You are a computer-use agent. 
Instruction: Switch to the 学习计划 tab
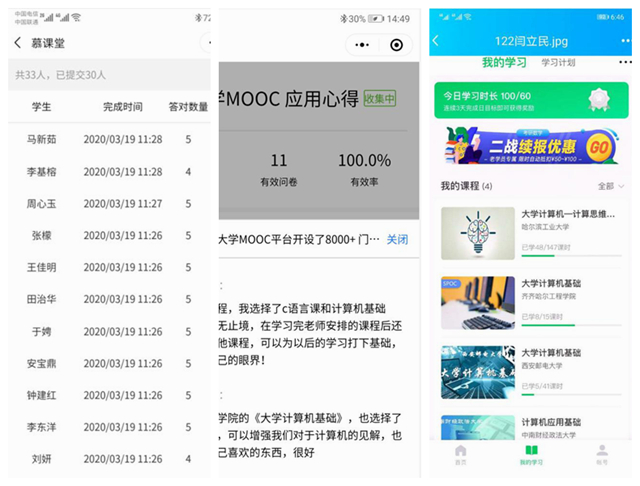tap(558, 63)
